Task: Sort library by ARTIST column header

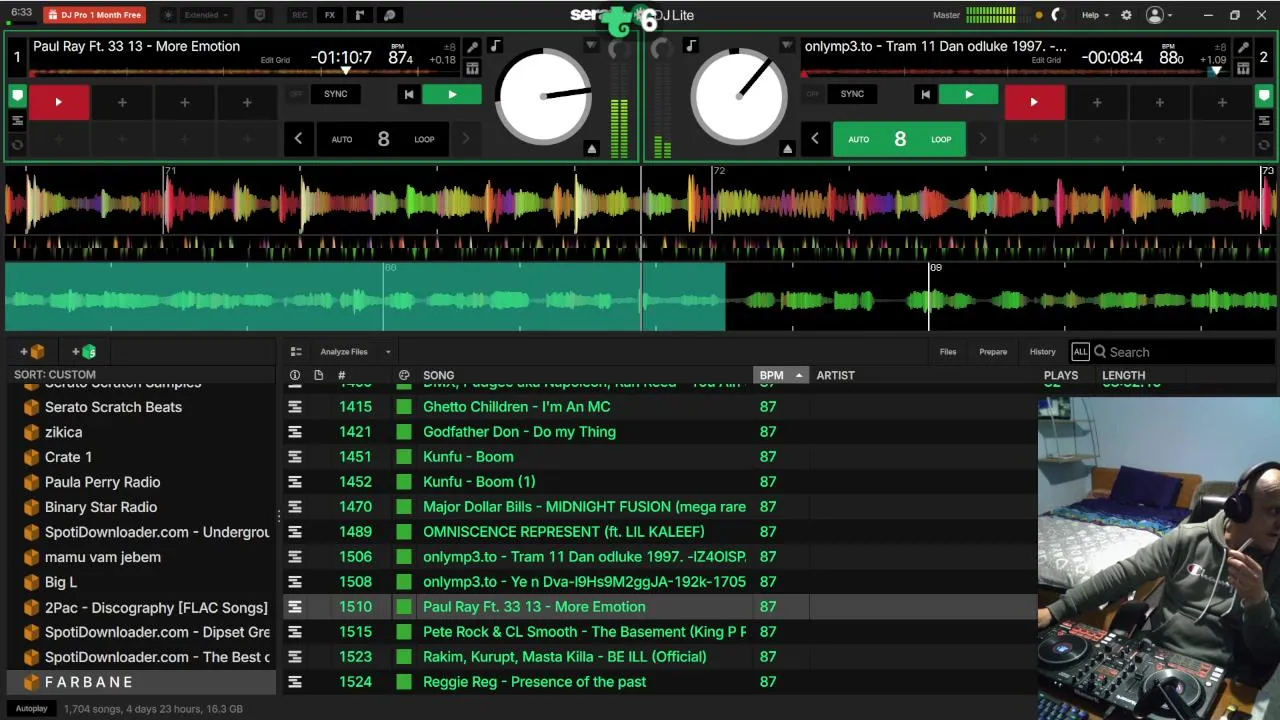Action: [836, 375]
